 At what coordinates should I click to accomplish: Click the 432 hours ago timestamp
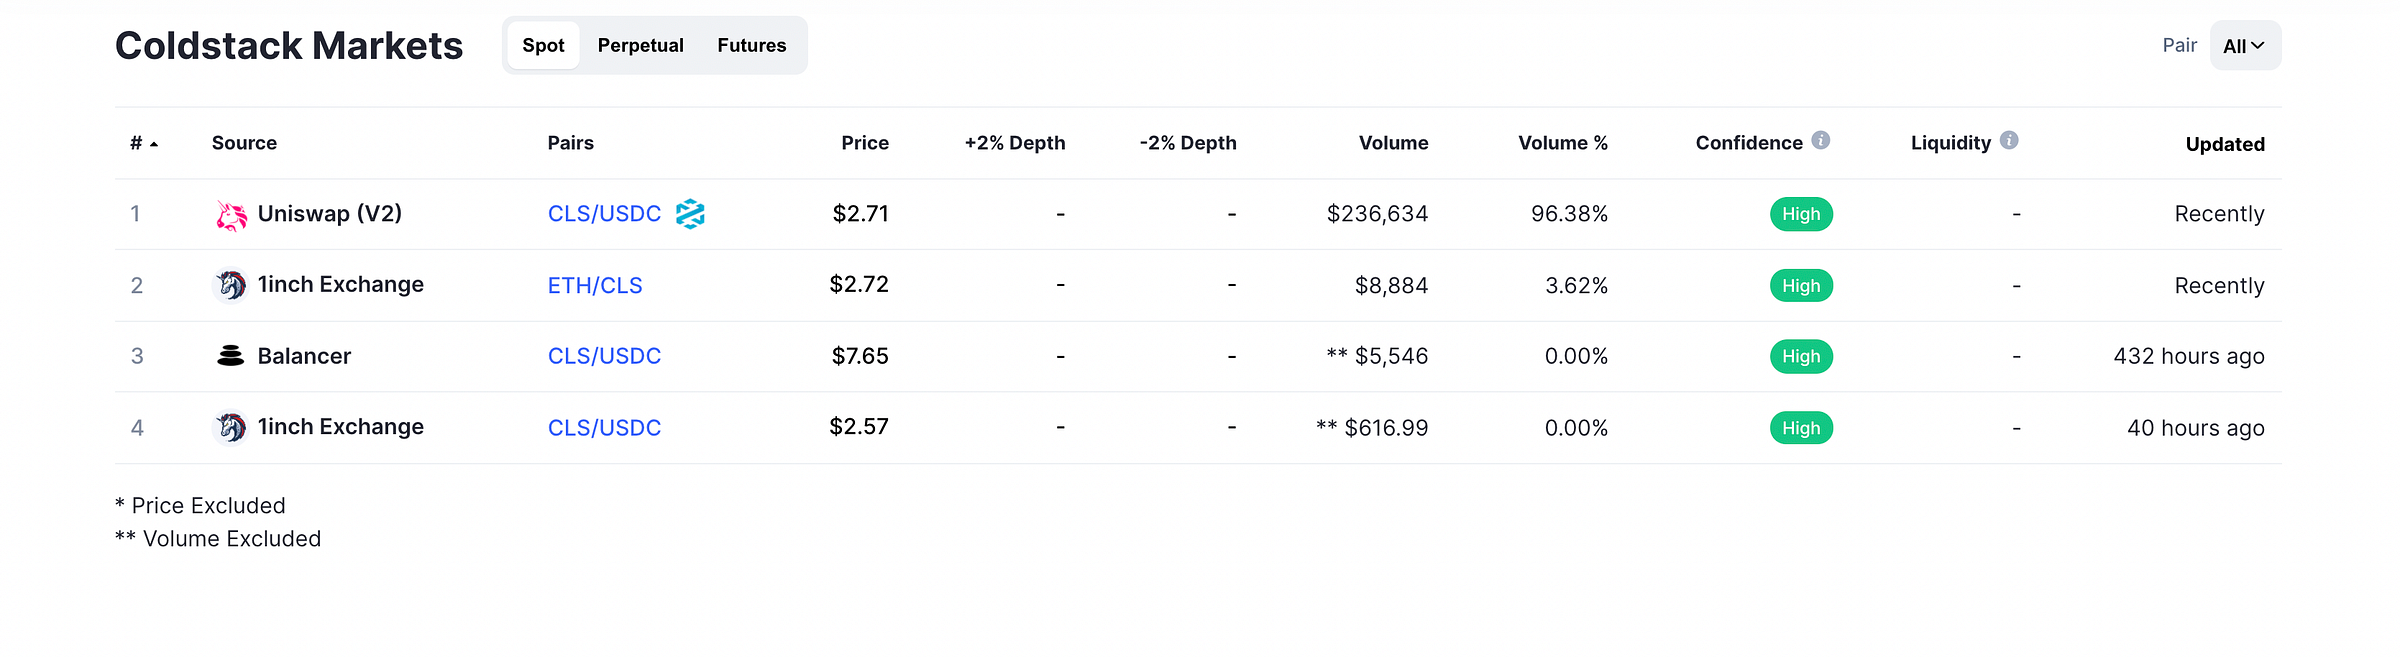pos(2189,356)
